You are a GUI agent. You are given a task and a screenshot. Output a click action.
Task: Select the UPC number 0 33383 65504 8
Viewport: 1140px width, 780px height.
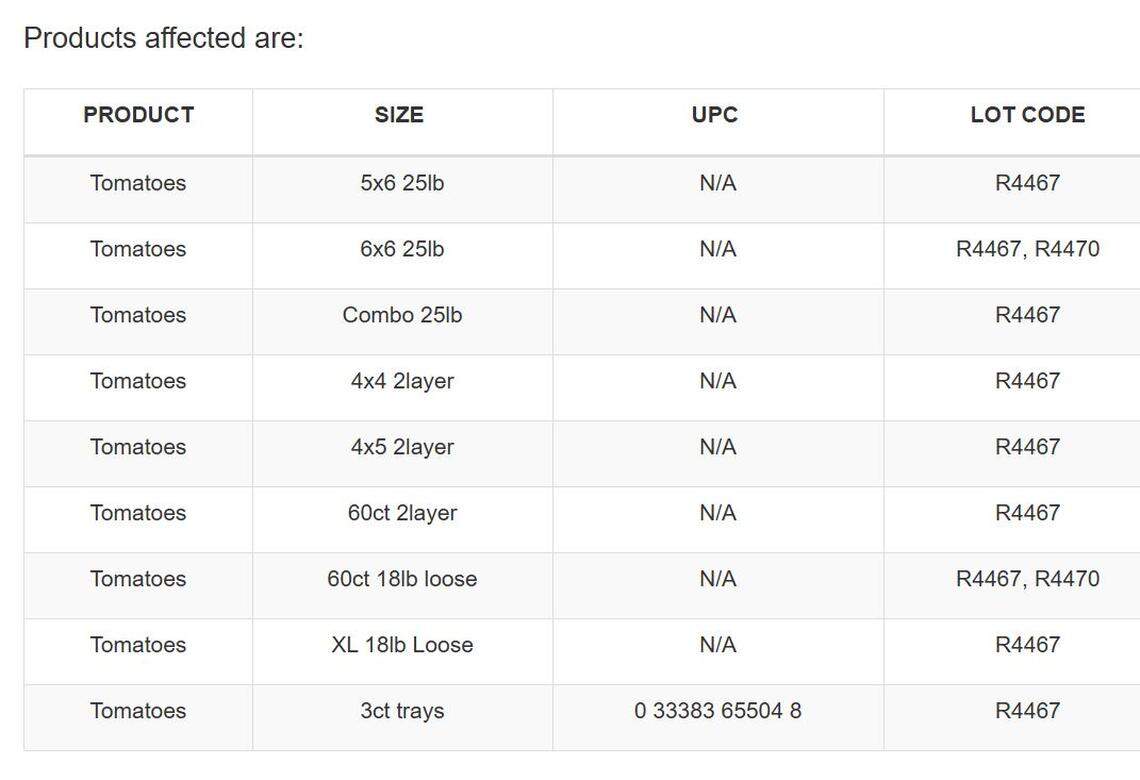pyautogui.click(x=717, y=711)
